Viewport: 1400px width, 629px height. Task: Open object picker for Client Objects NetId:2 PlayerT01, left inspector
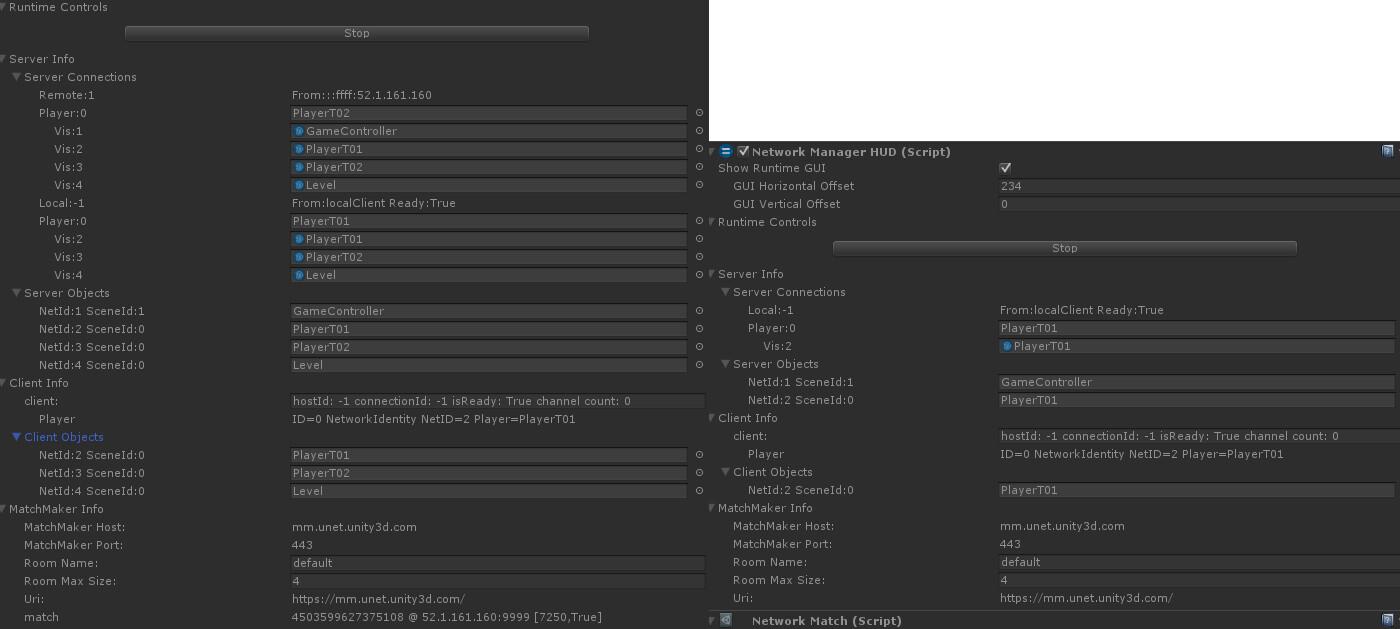(699, 455)
